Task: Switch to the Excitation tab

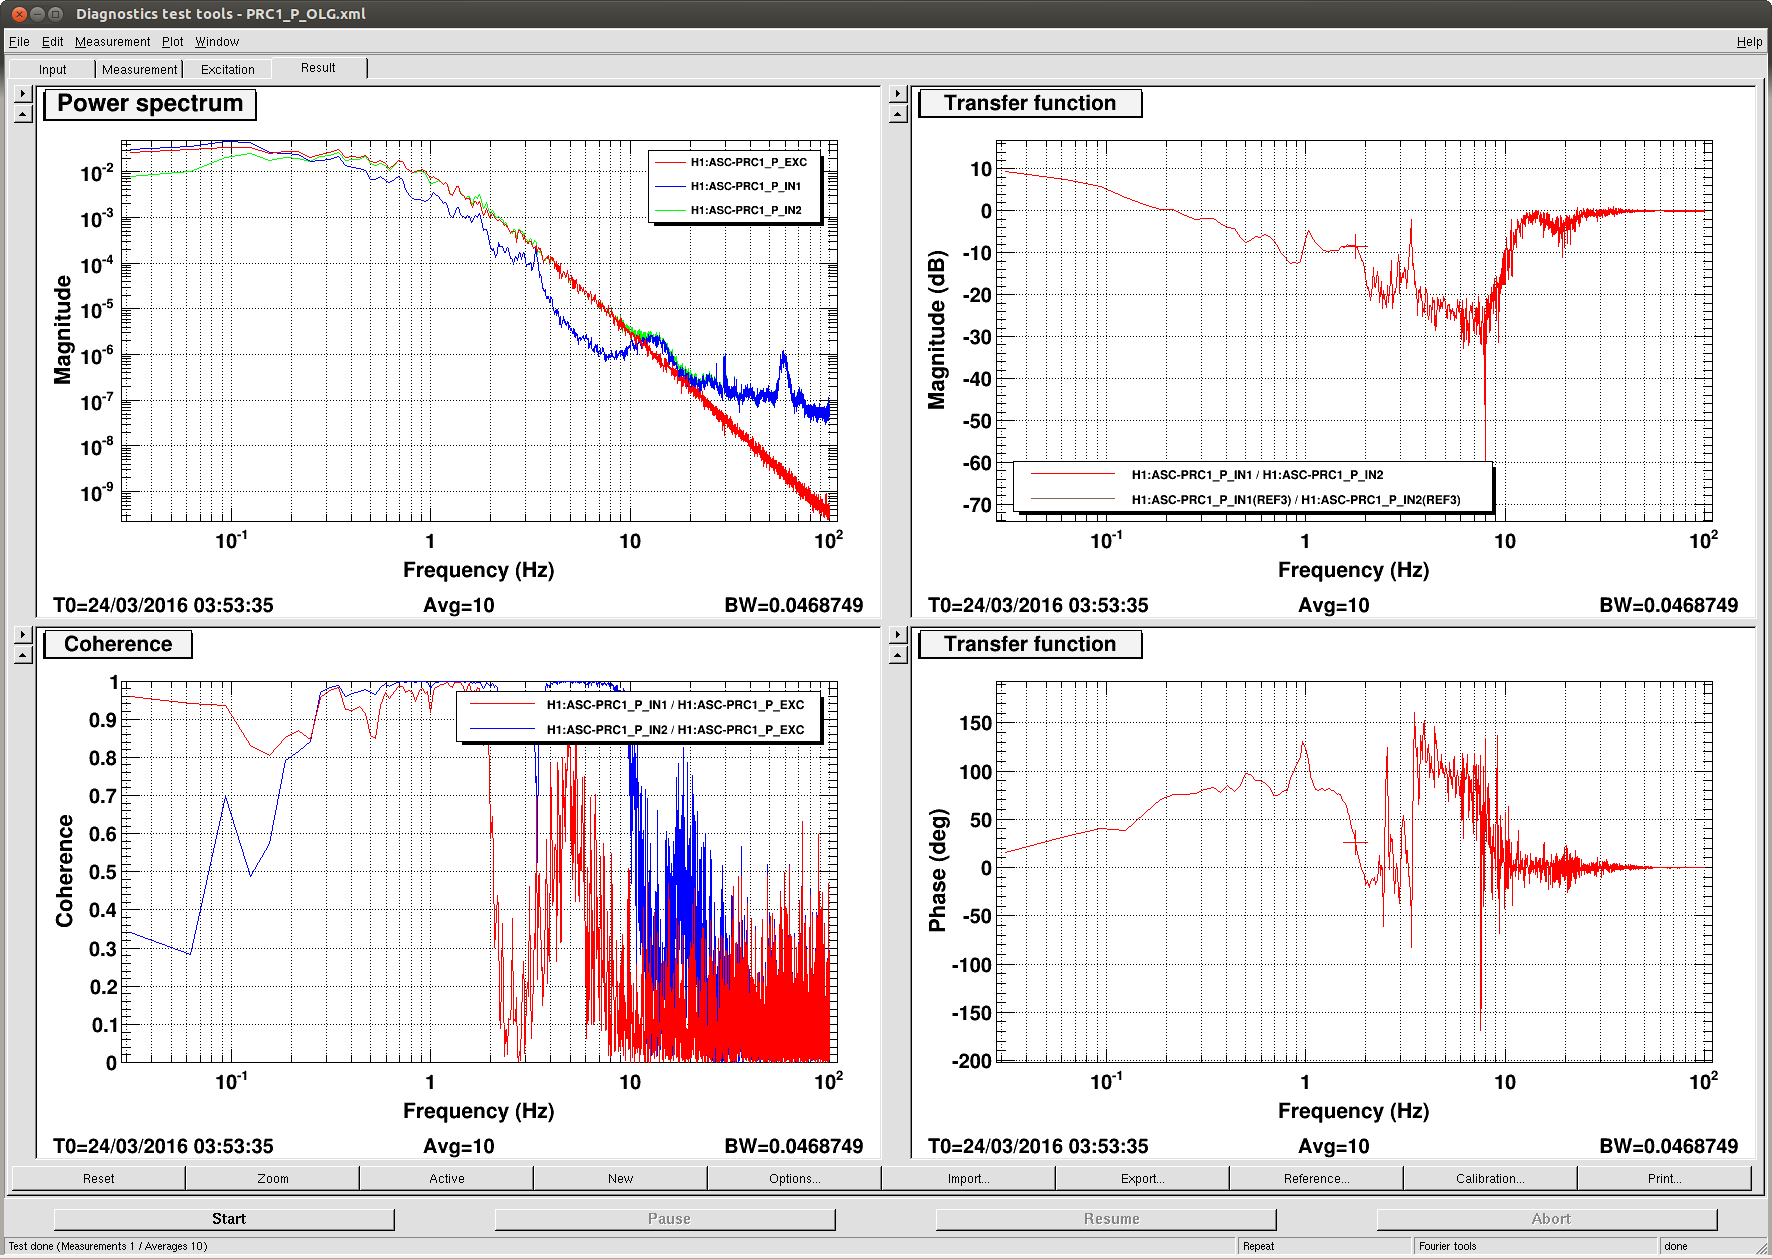Action: point(227,69)
